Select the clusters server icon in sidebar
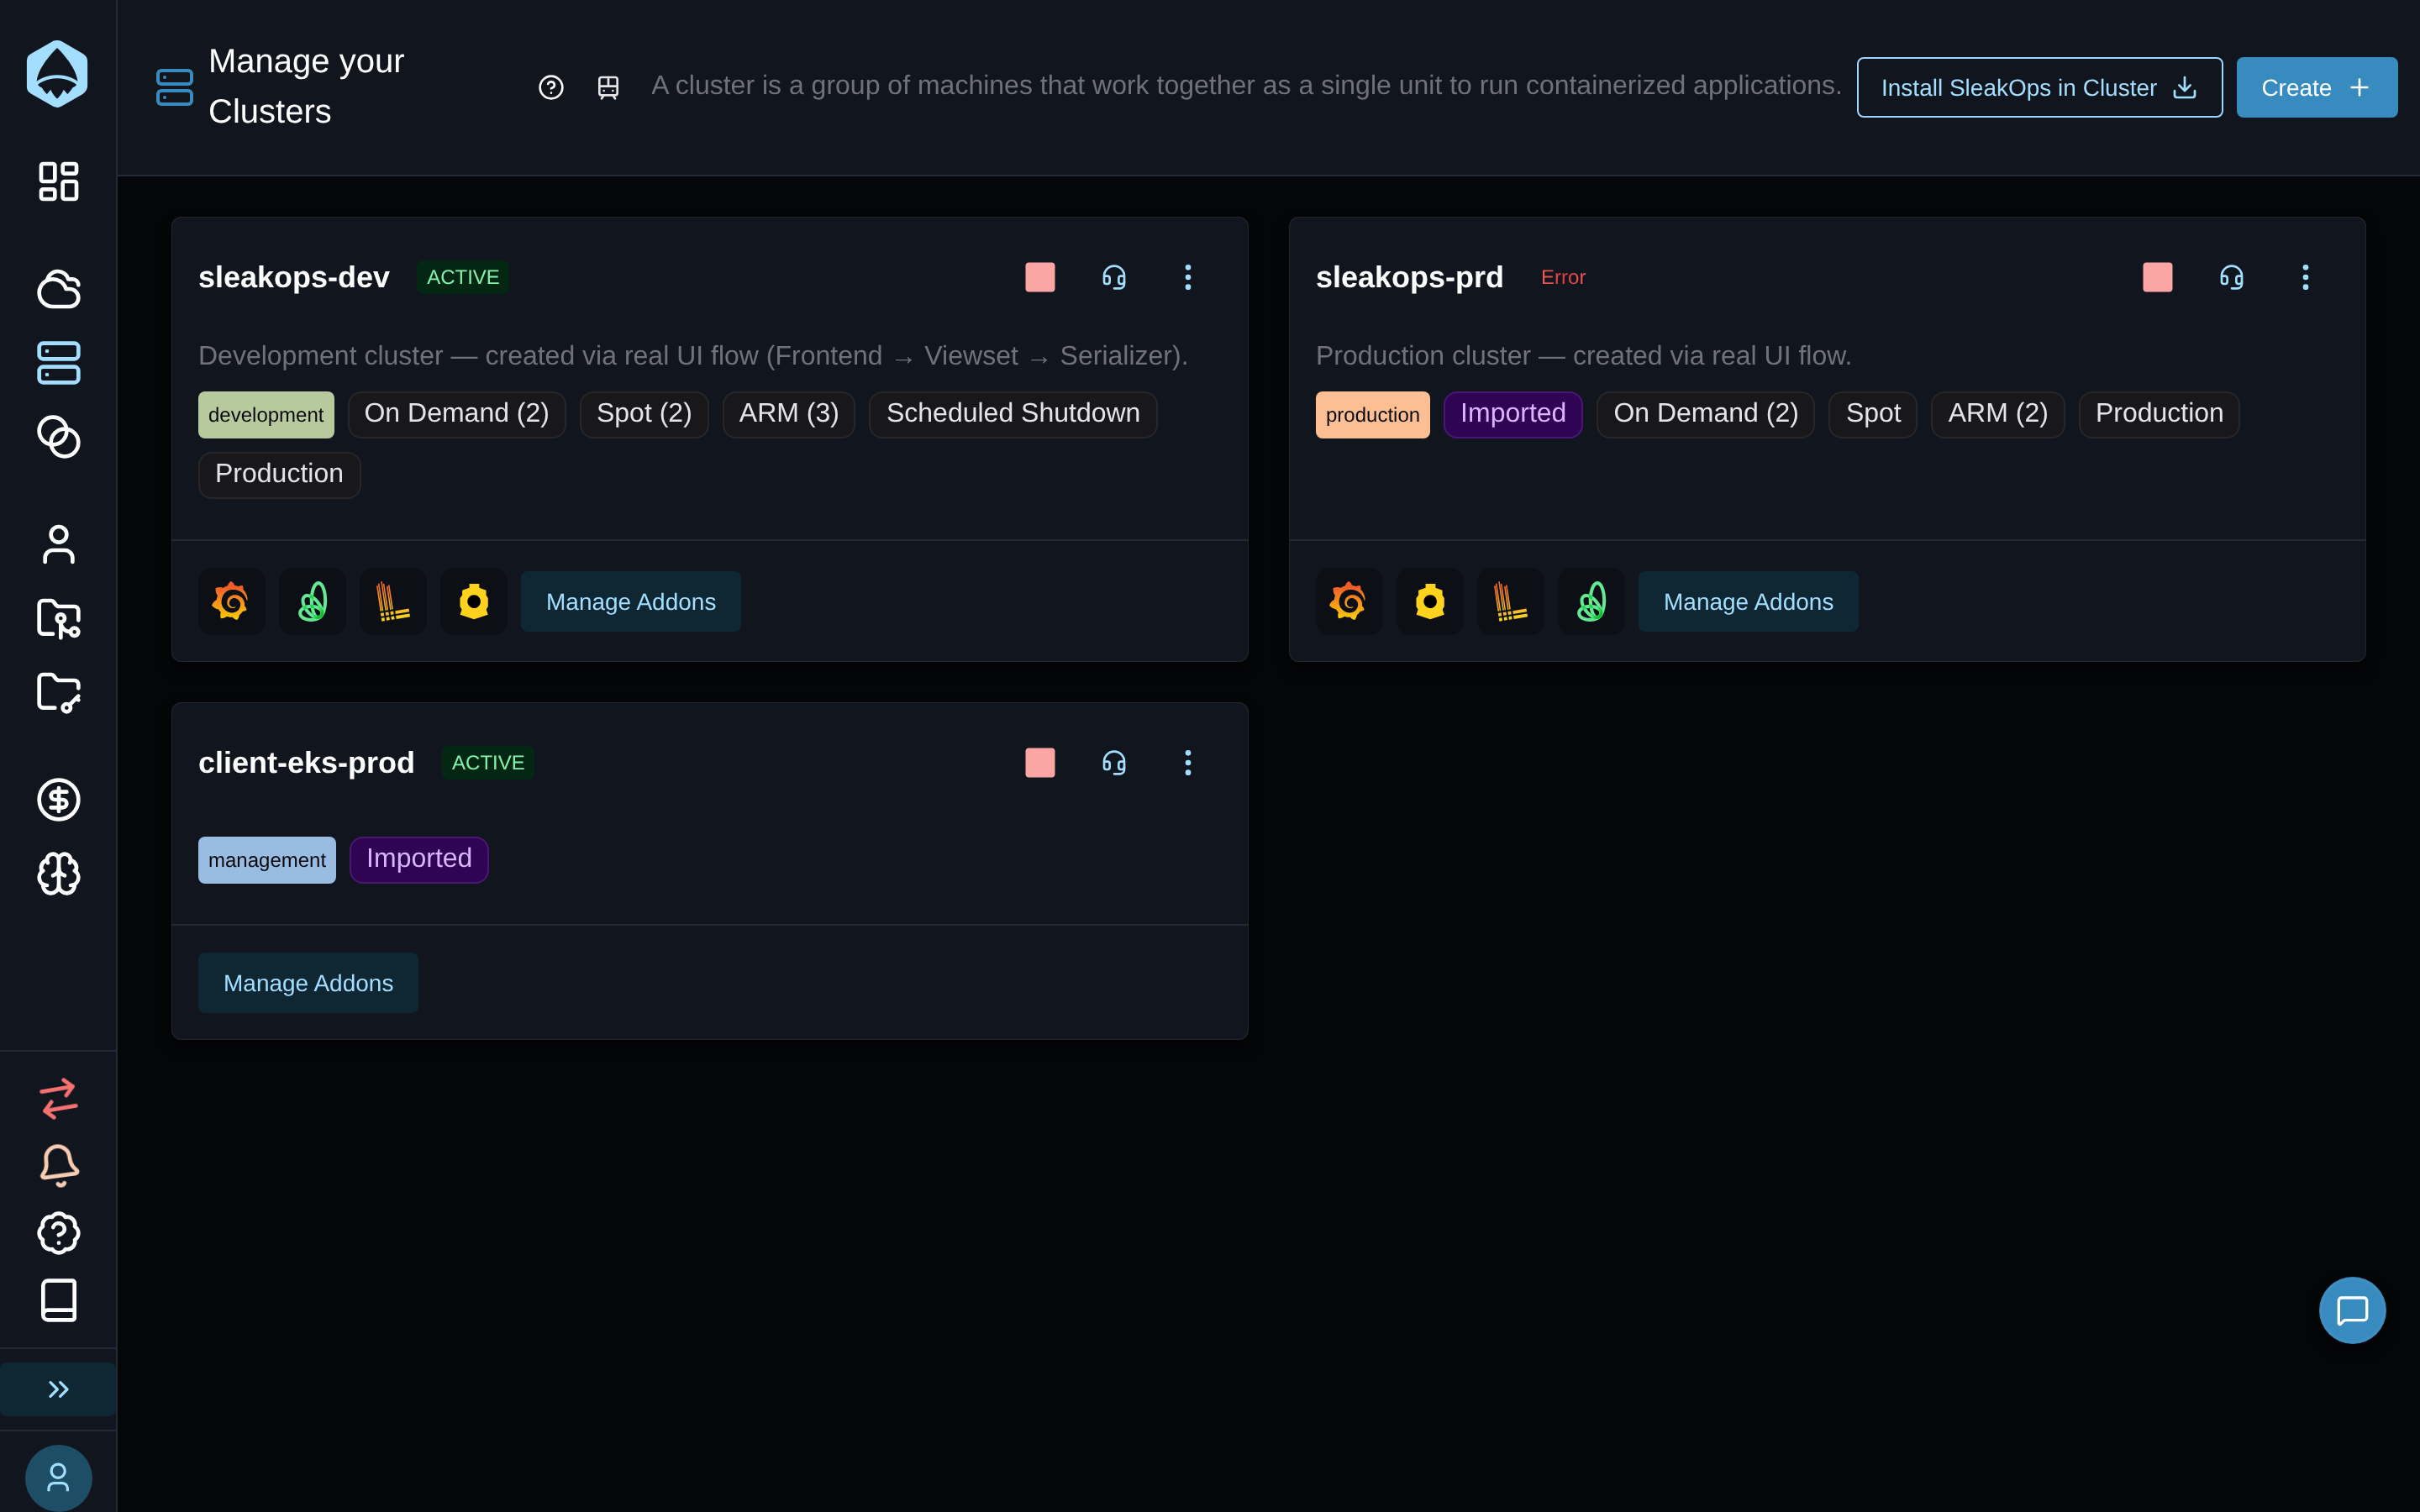The height and width of the screenshot is (1512, 2420). click(x=58, y=363)
